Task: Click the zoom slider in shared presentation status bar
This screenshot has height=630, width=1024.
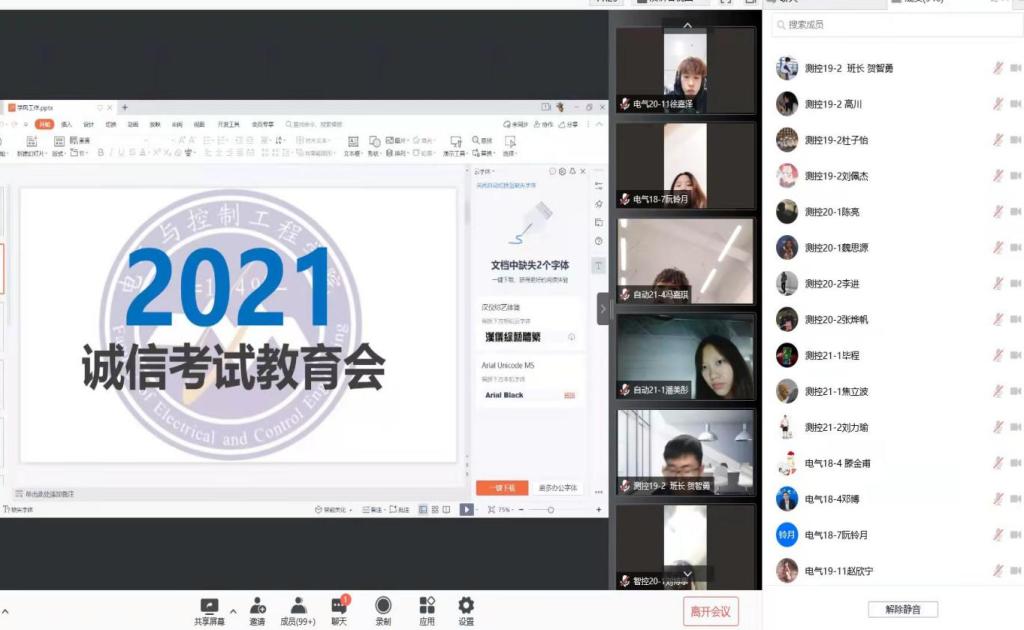Action: coord(550,510)
